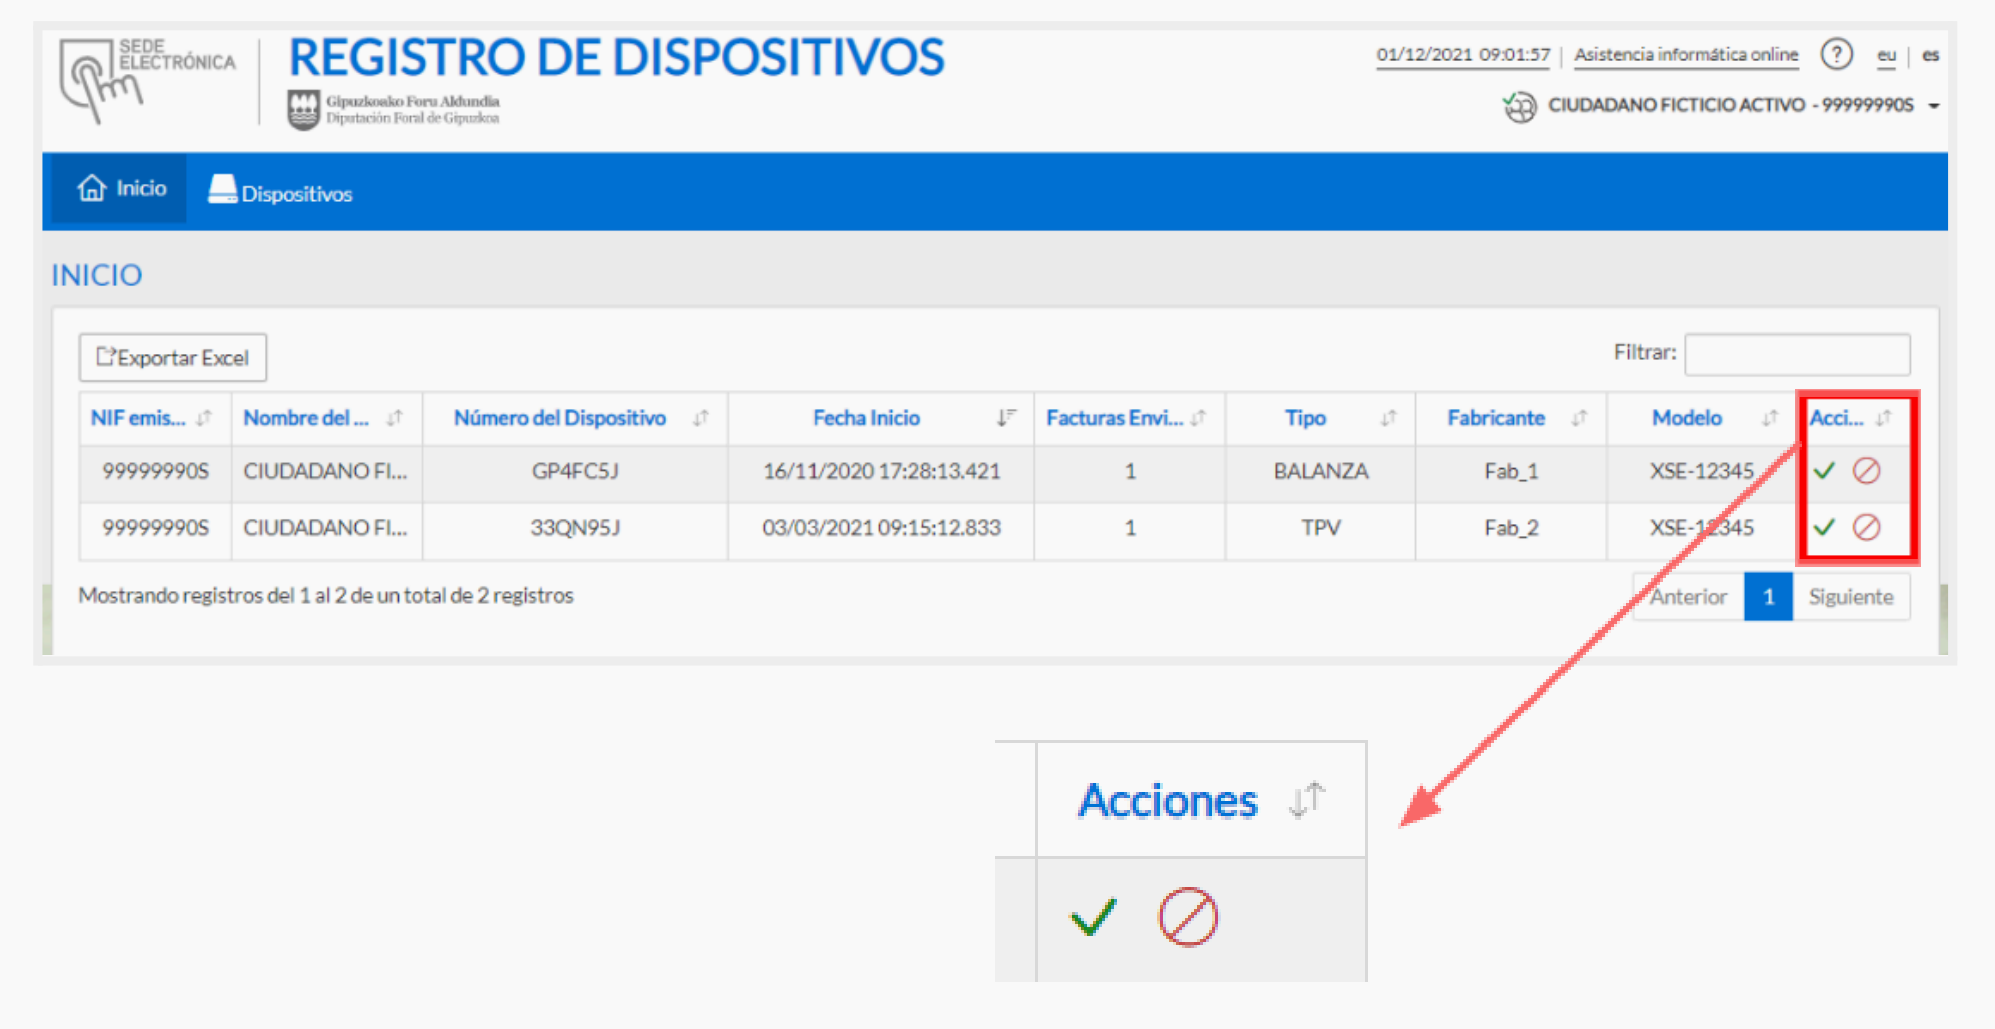Click the user avatar icon beside Ciudadano Ficticio
1995x1029 pixels.
[x=1520, y=106]
